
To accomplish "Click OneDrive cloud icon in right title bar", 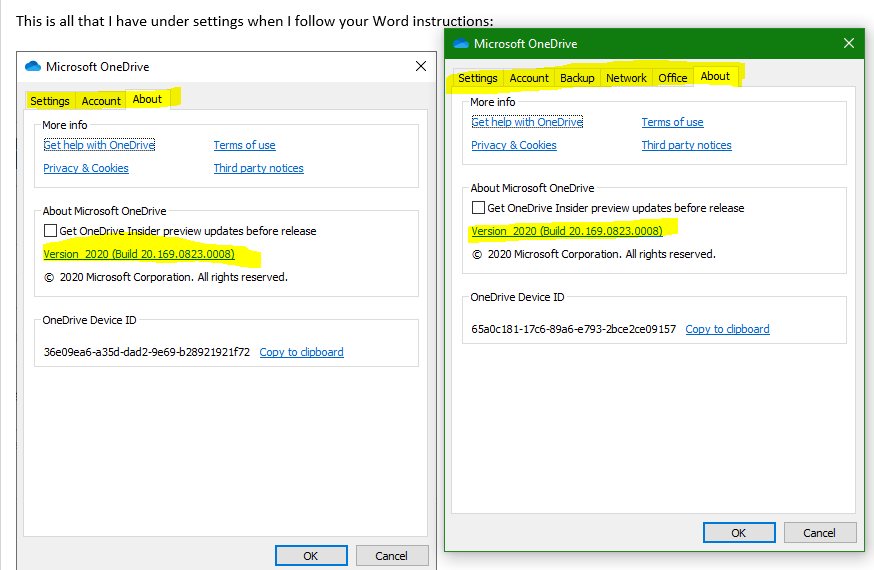I will (461, 43).
